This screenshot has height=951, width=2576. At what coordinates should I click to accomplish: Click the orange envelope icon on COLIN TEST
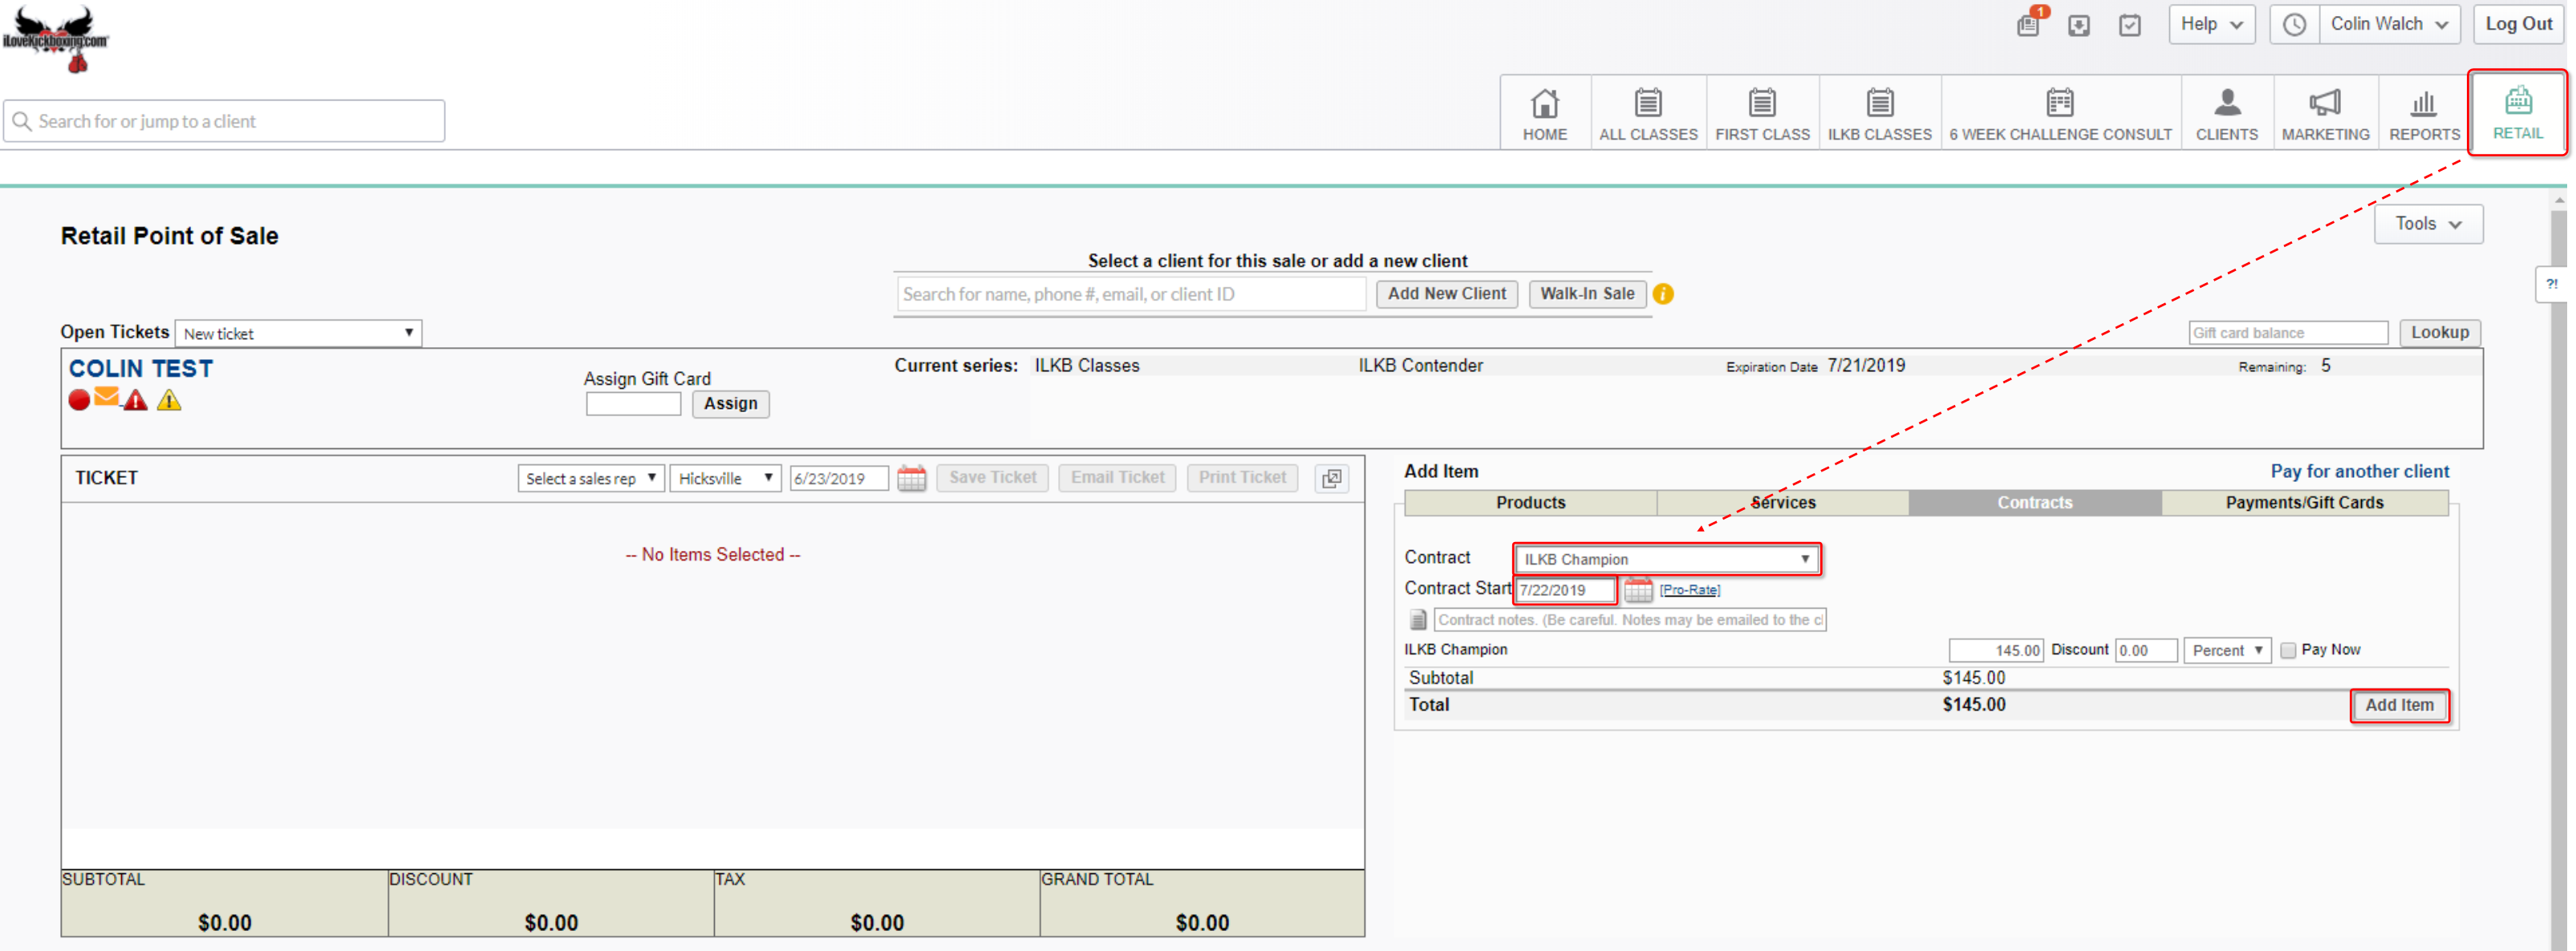pyautogui.click(x=106, y=397)
